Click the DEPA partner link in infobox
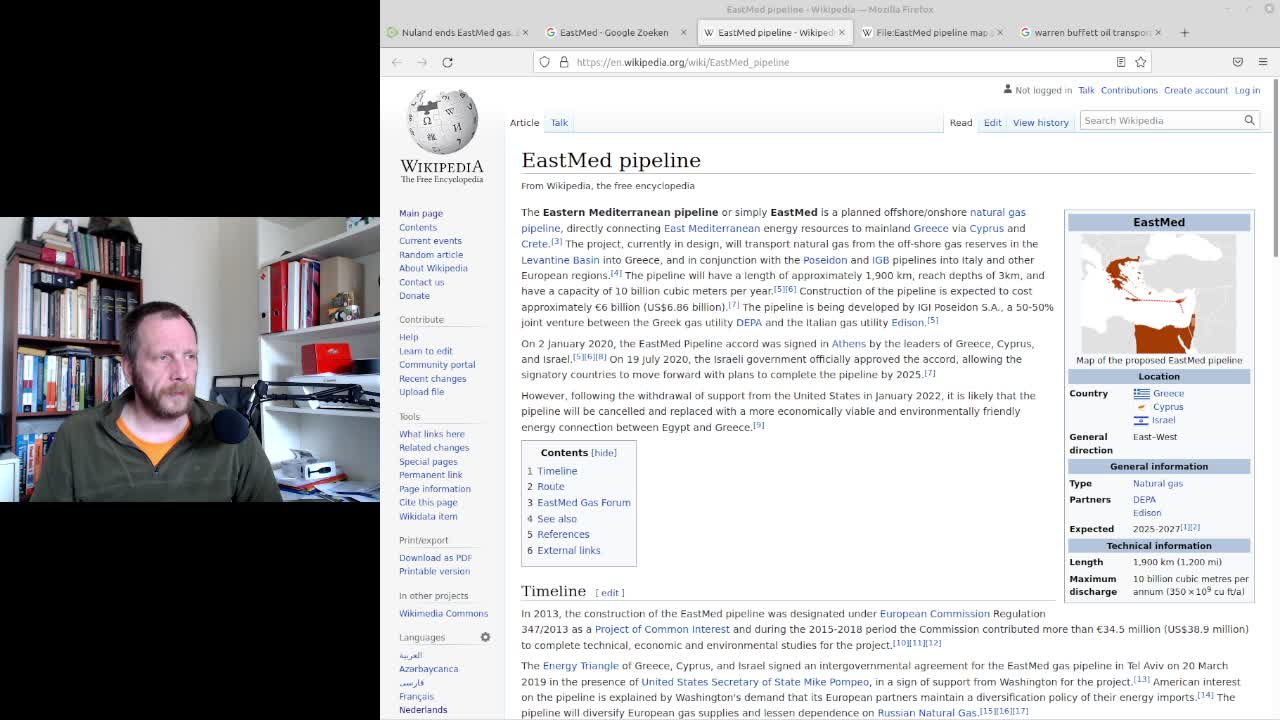Screen dimensions: 1280x720 pos(1144,500)
